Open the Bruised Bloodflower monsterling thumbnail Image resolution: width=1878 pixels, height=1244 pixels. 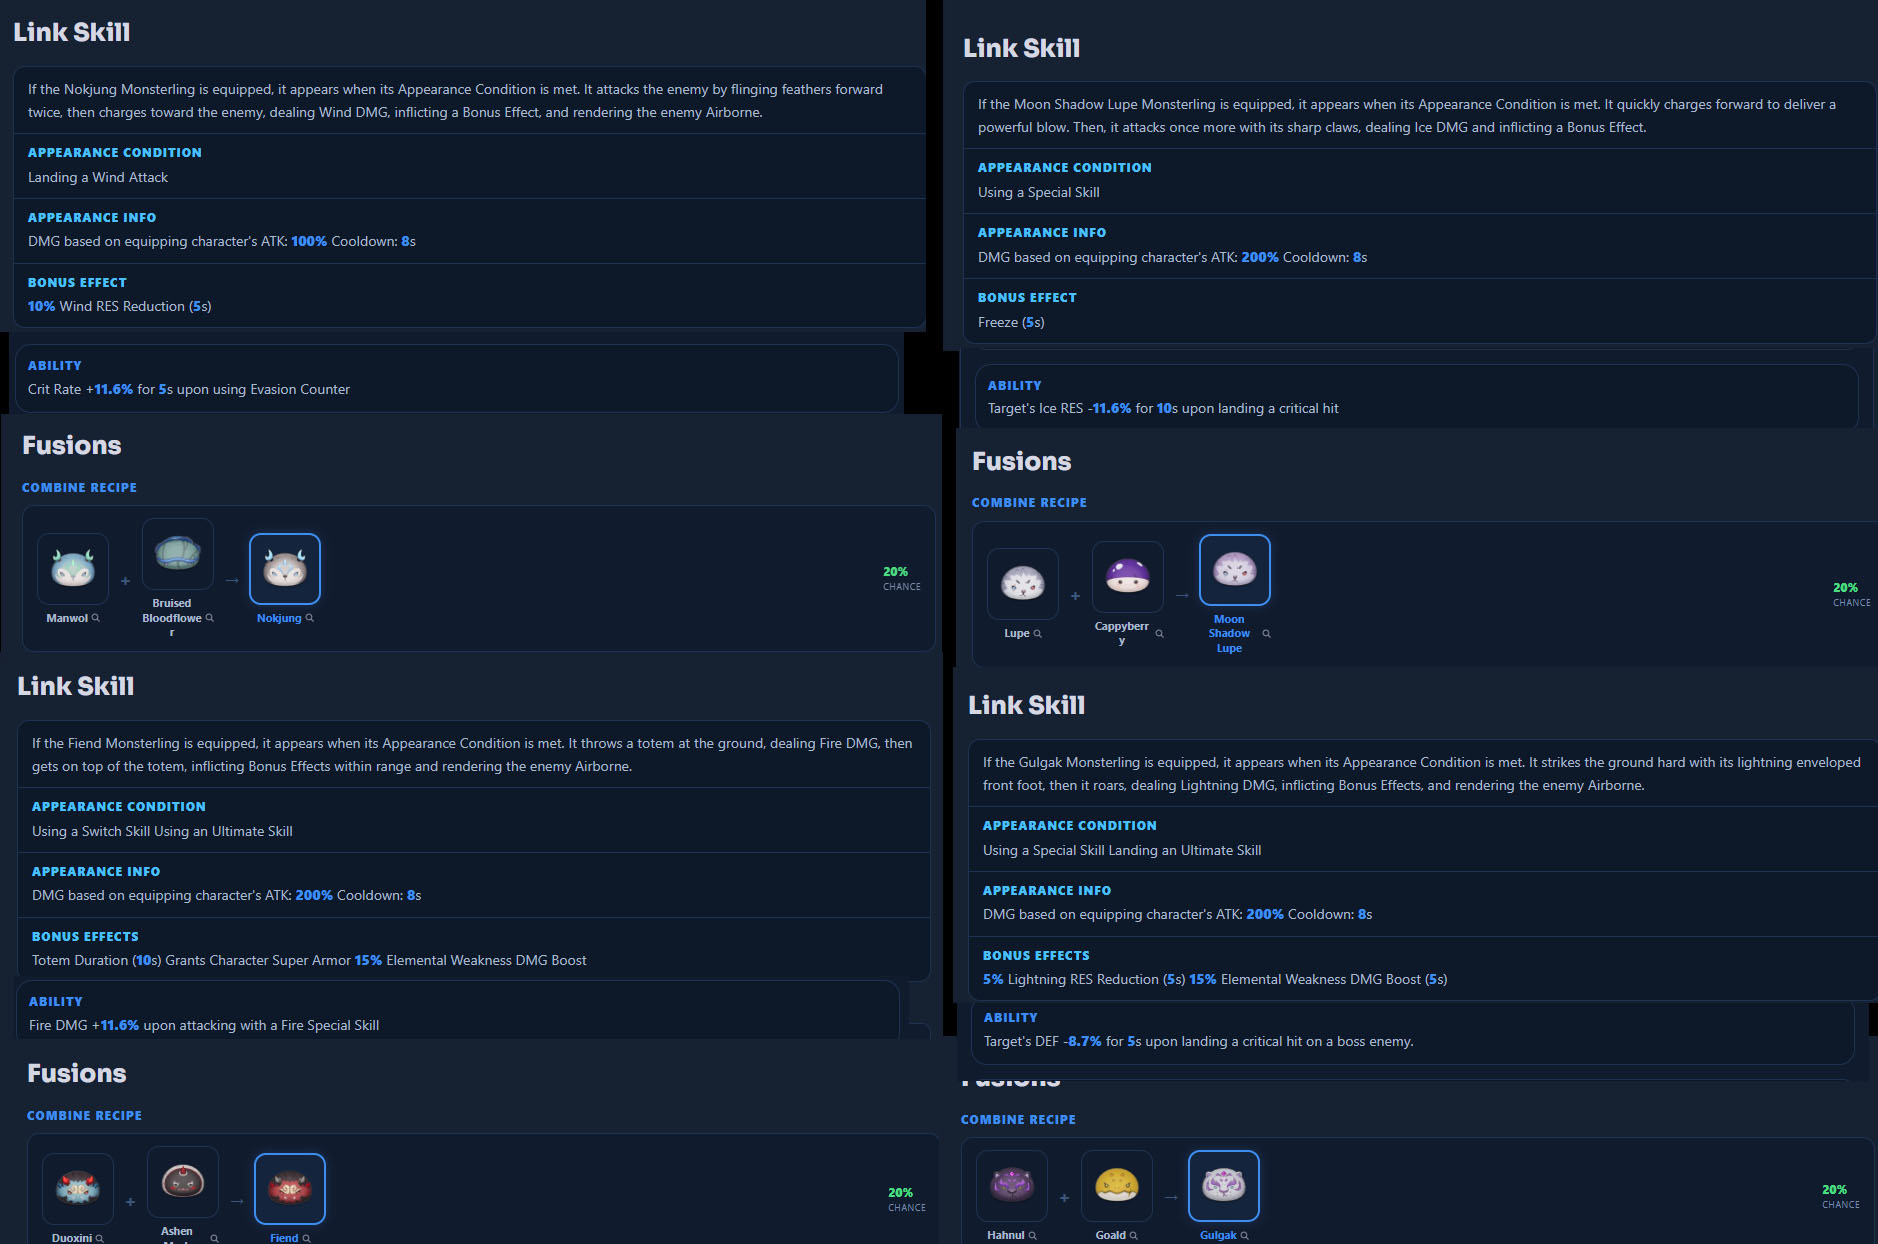[x=178, y=554]
